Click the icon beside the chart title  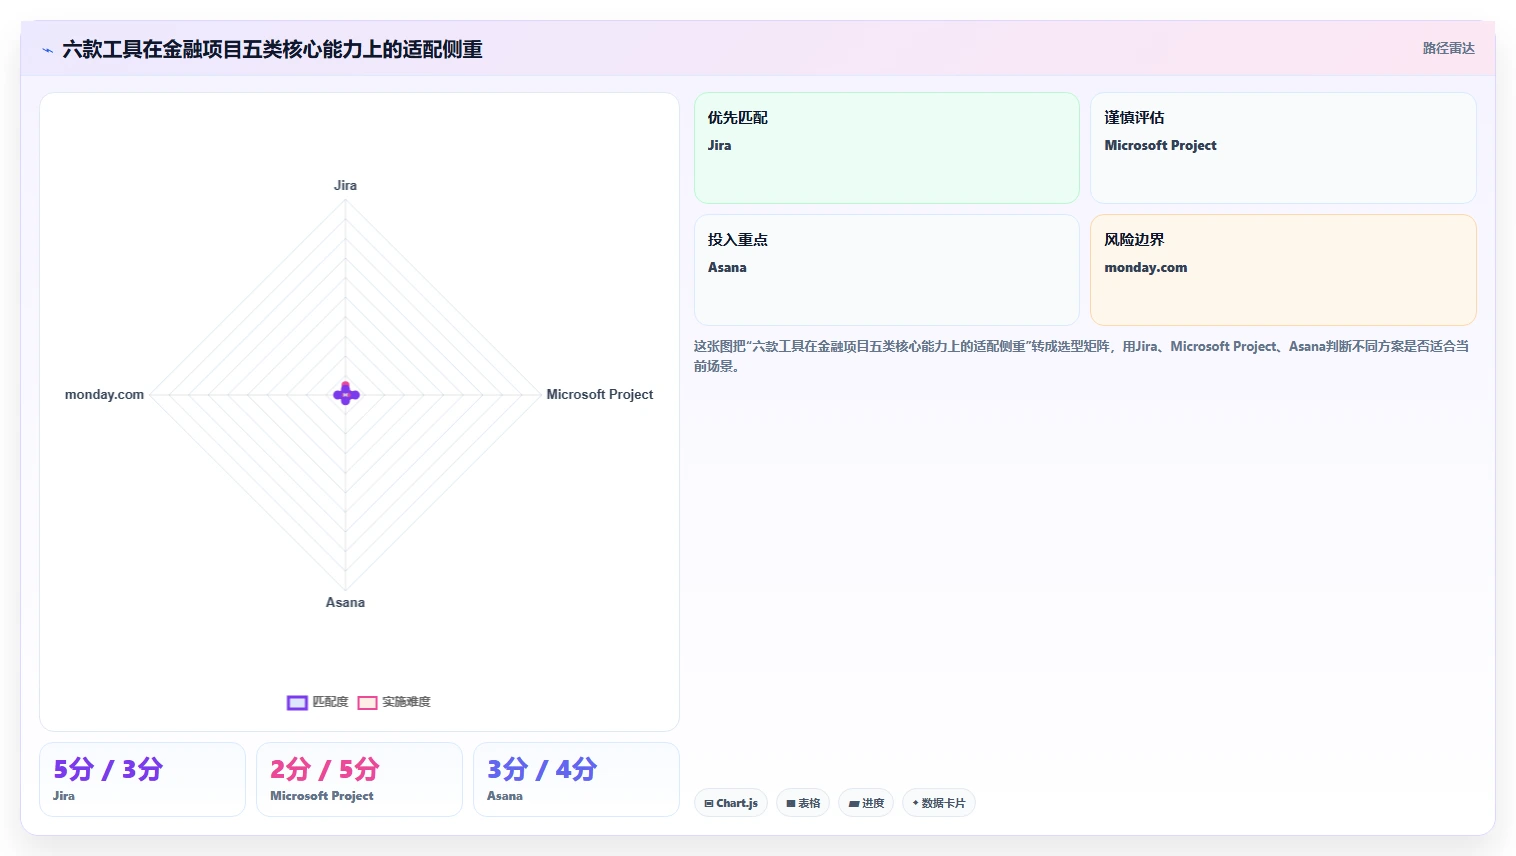47,50
